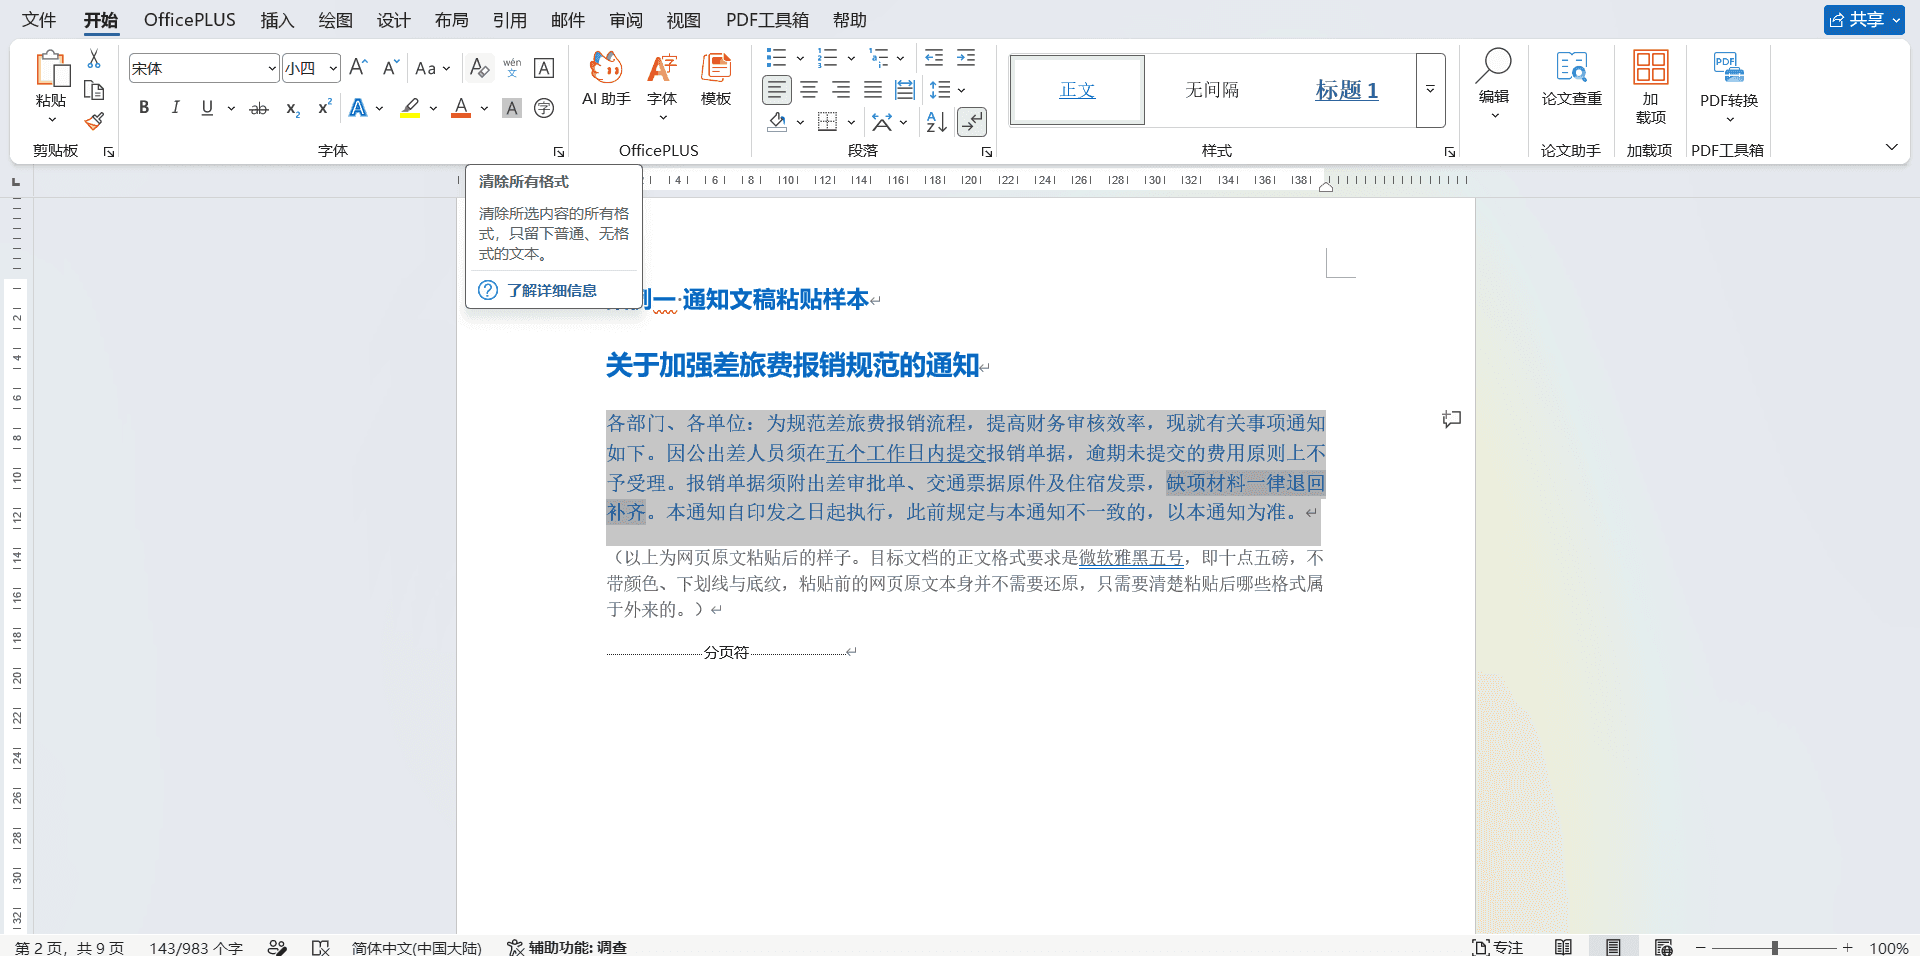The image size is (1920, 956).
Task: Open the Change Case Aa dropdown
Action: click(x=433, y=68)
